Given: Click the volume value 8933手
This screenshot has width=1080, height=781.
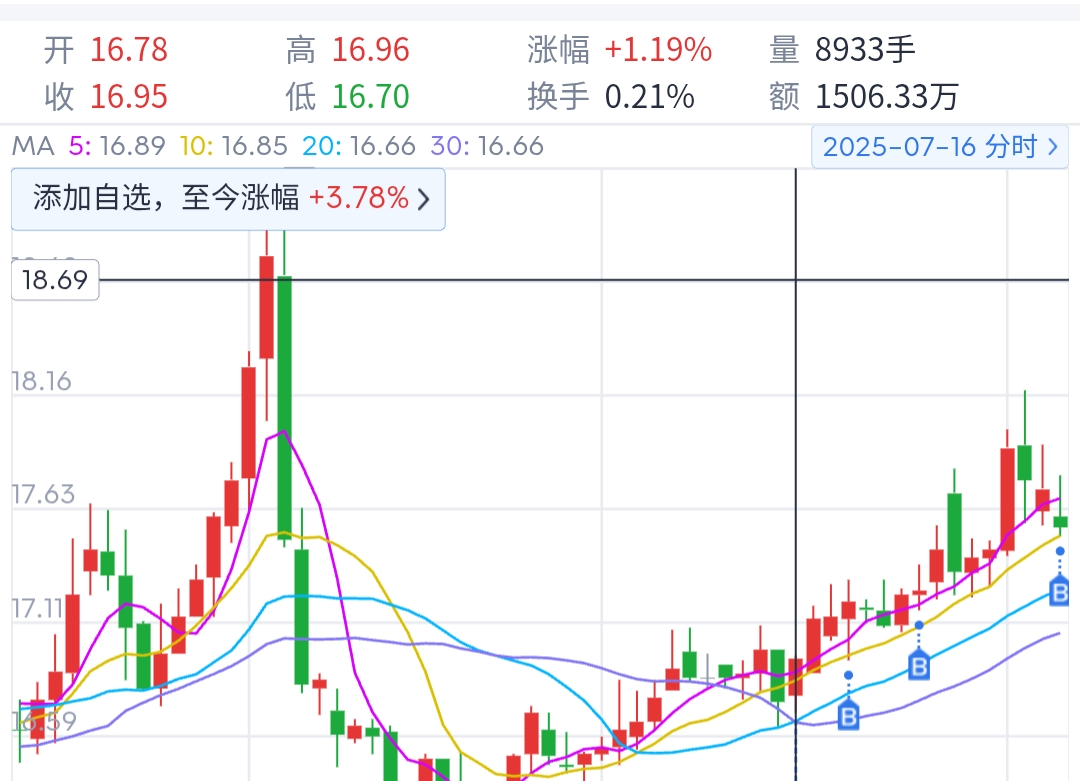Looking at the screenshot, I should [865, 50].
